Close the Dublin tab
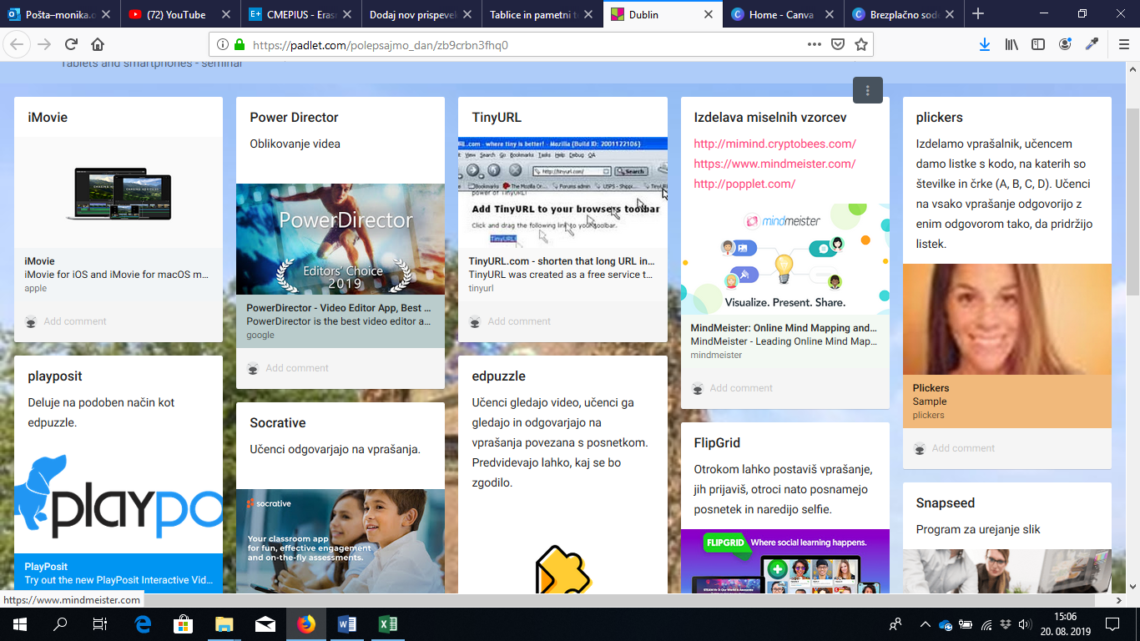The width and height of the screenshot is (1140, 641). [x=708, y=15]
